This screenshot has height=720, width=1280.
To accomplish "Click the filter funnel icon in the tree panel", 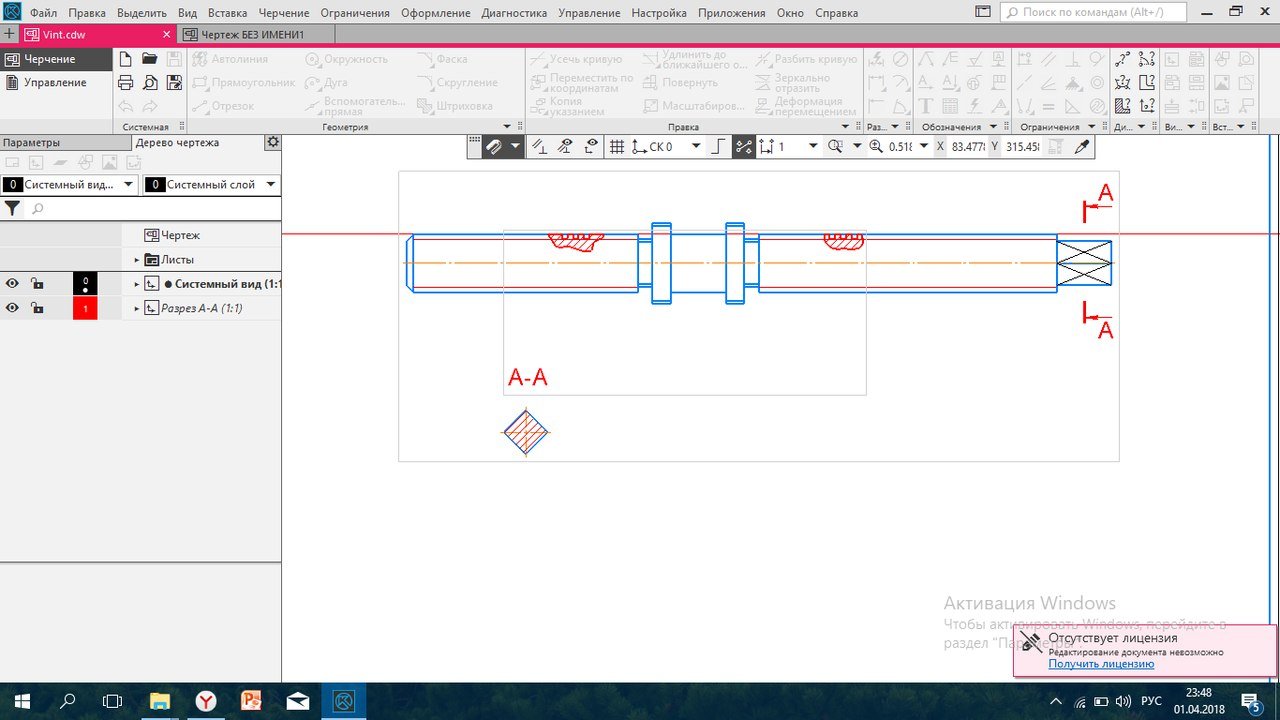I will pos(12,209).
